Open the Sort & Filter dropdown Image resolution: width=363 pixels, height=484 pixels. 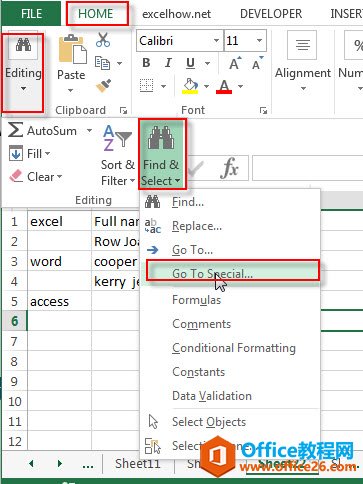[118, 155]
